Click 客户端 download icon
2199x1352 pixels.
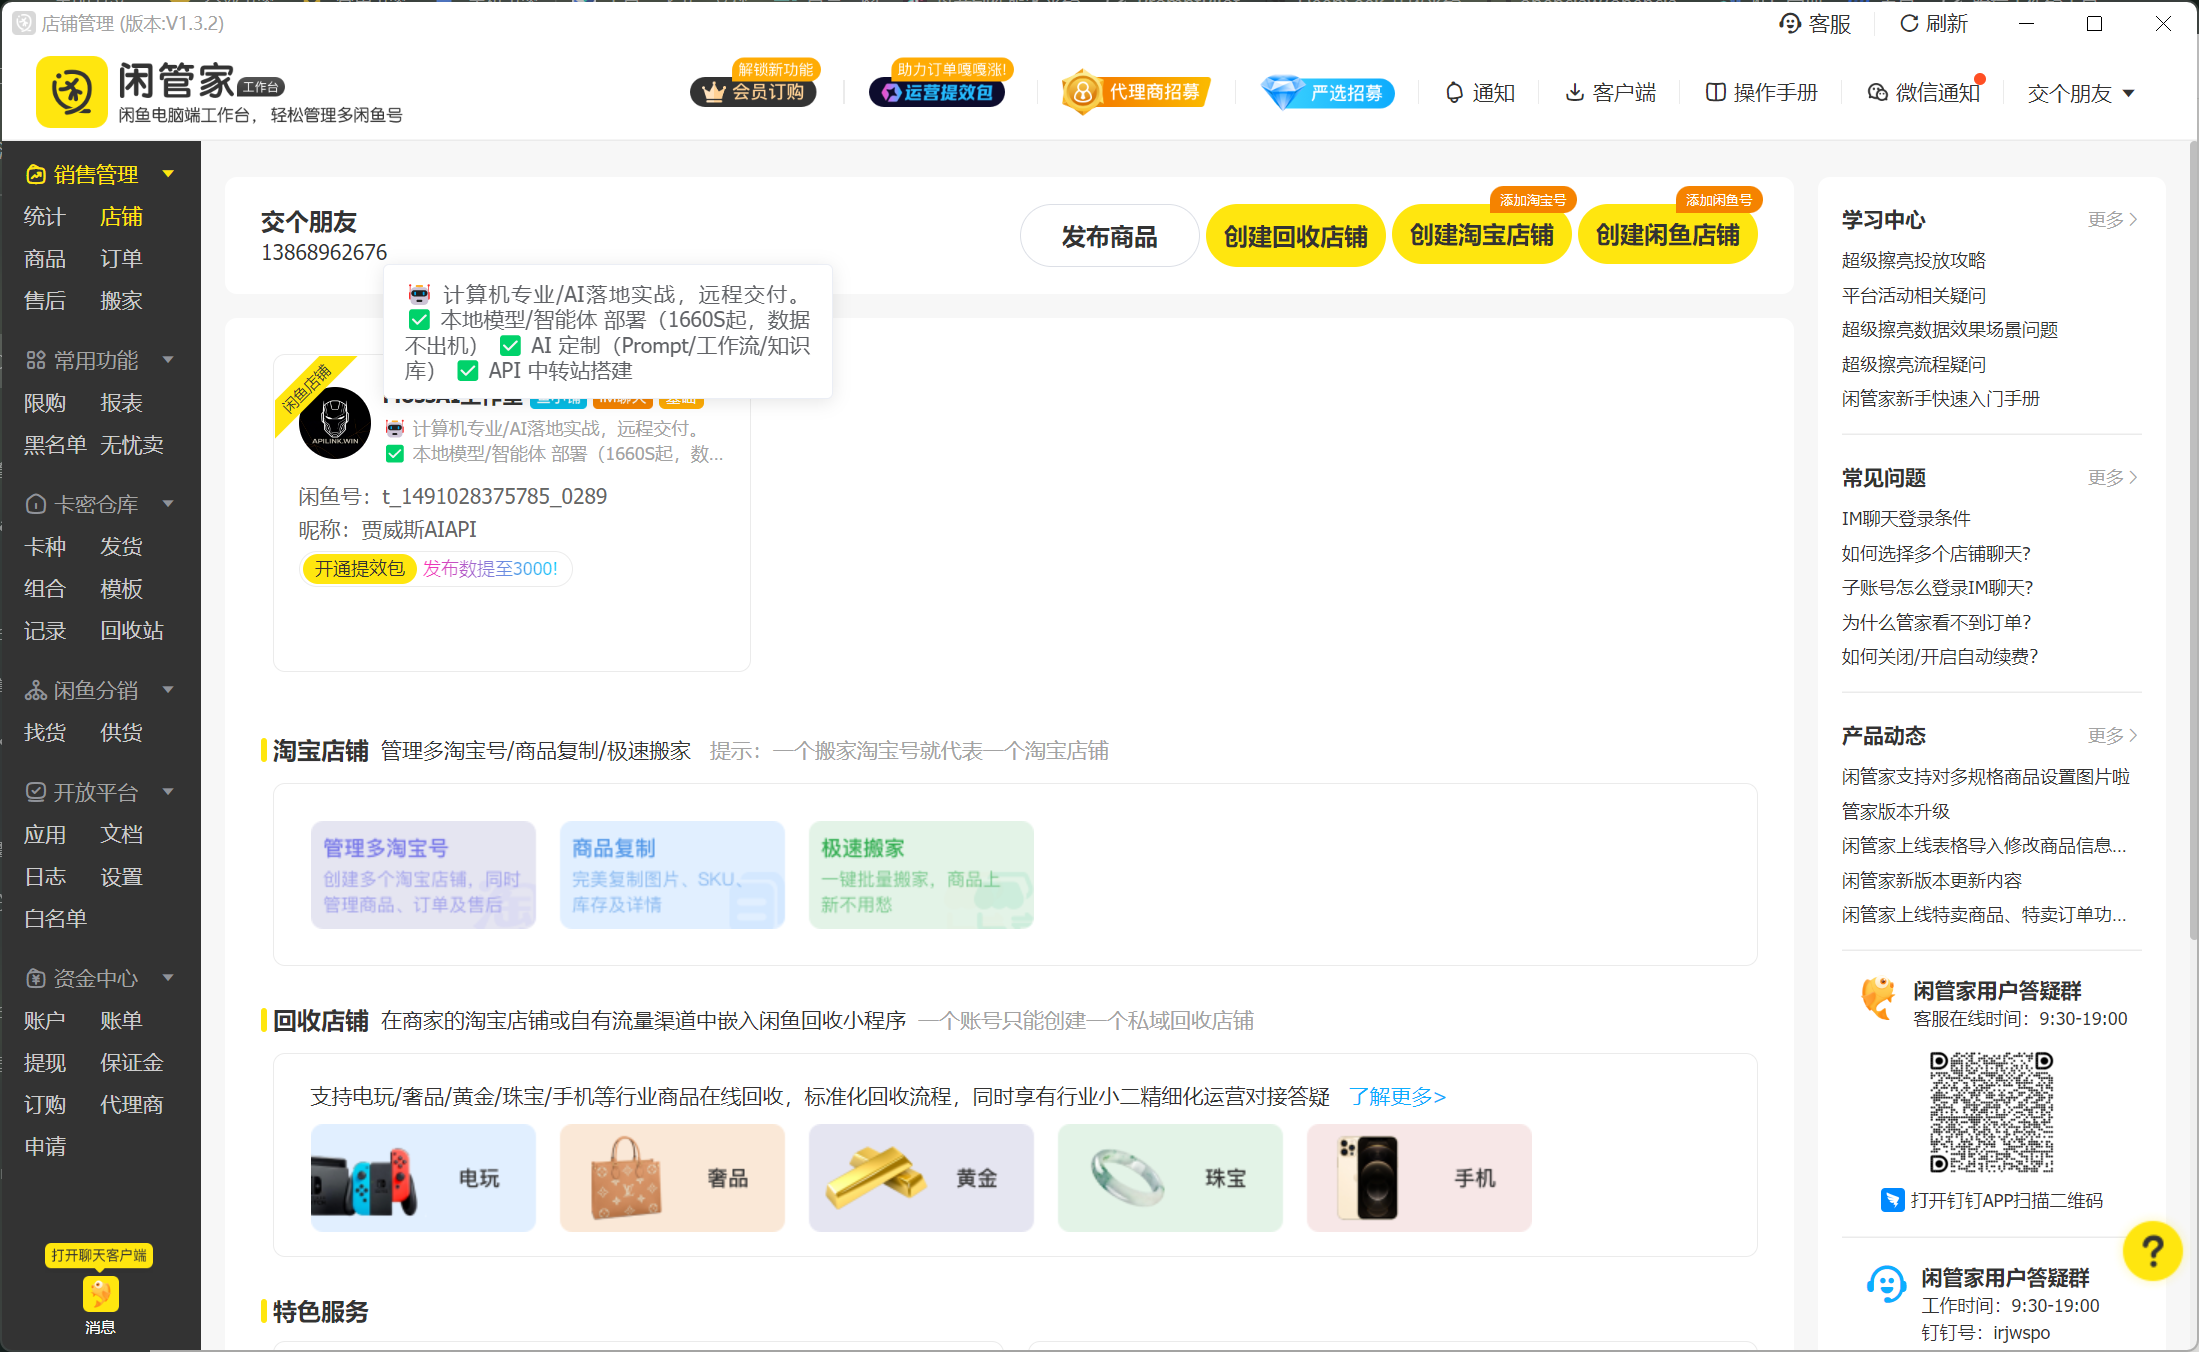(1574, 92)
